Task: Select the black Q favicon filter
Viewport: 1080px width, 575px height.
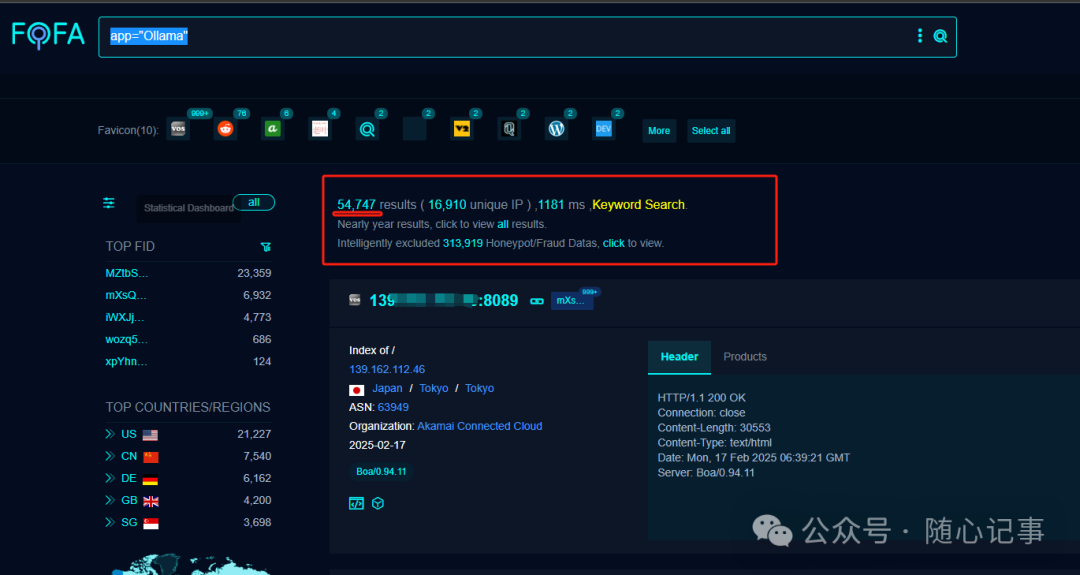Action: (509, 129)
